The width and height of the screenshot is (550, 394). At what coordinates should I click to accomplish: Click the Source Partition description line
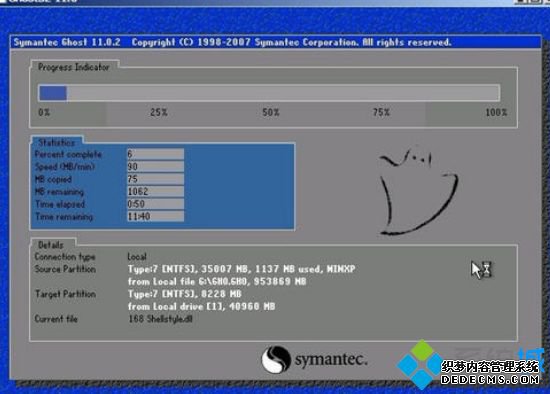(241, 269)
